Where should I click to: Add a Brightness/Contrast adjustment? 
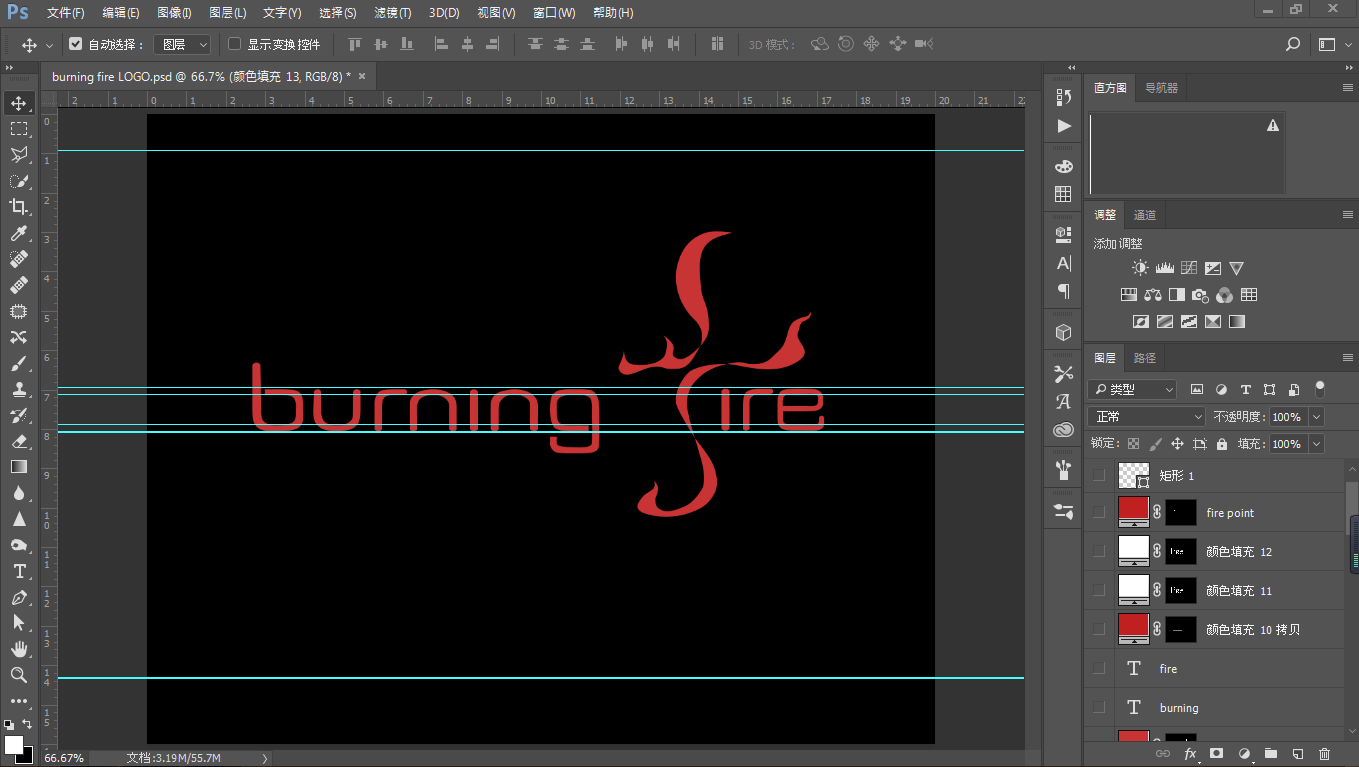pos(1140,268)
